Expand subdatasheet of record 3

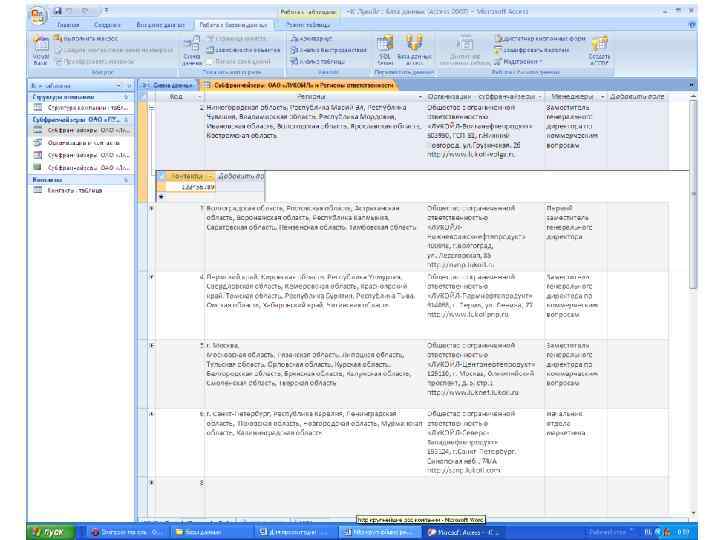[152, 208]
